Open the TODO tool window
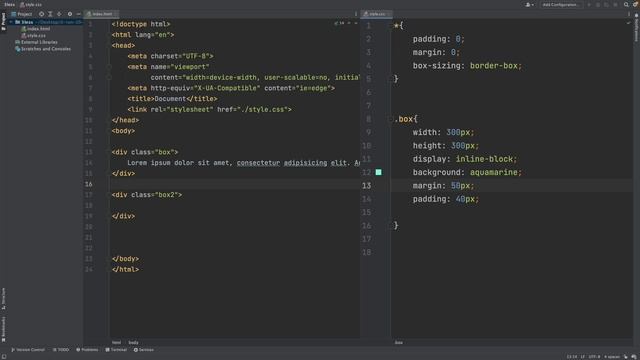This screenshot has height=360, width=640. [x=61, y=350]
